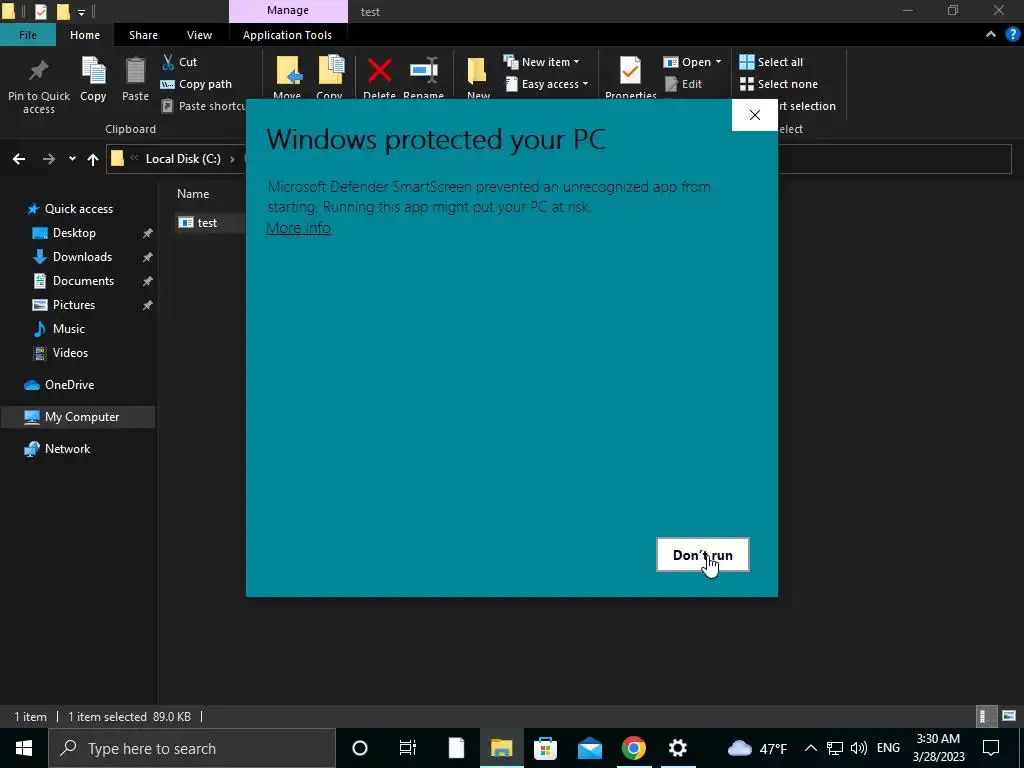This screenshot has height=768, width=1024.
Task: Expand the Open button dropdown
Action: [x=718, y=62]
